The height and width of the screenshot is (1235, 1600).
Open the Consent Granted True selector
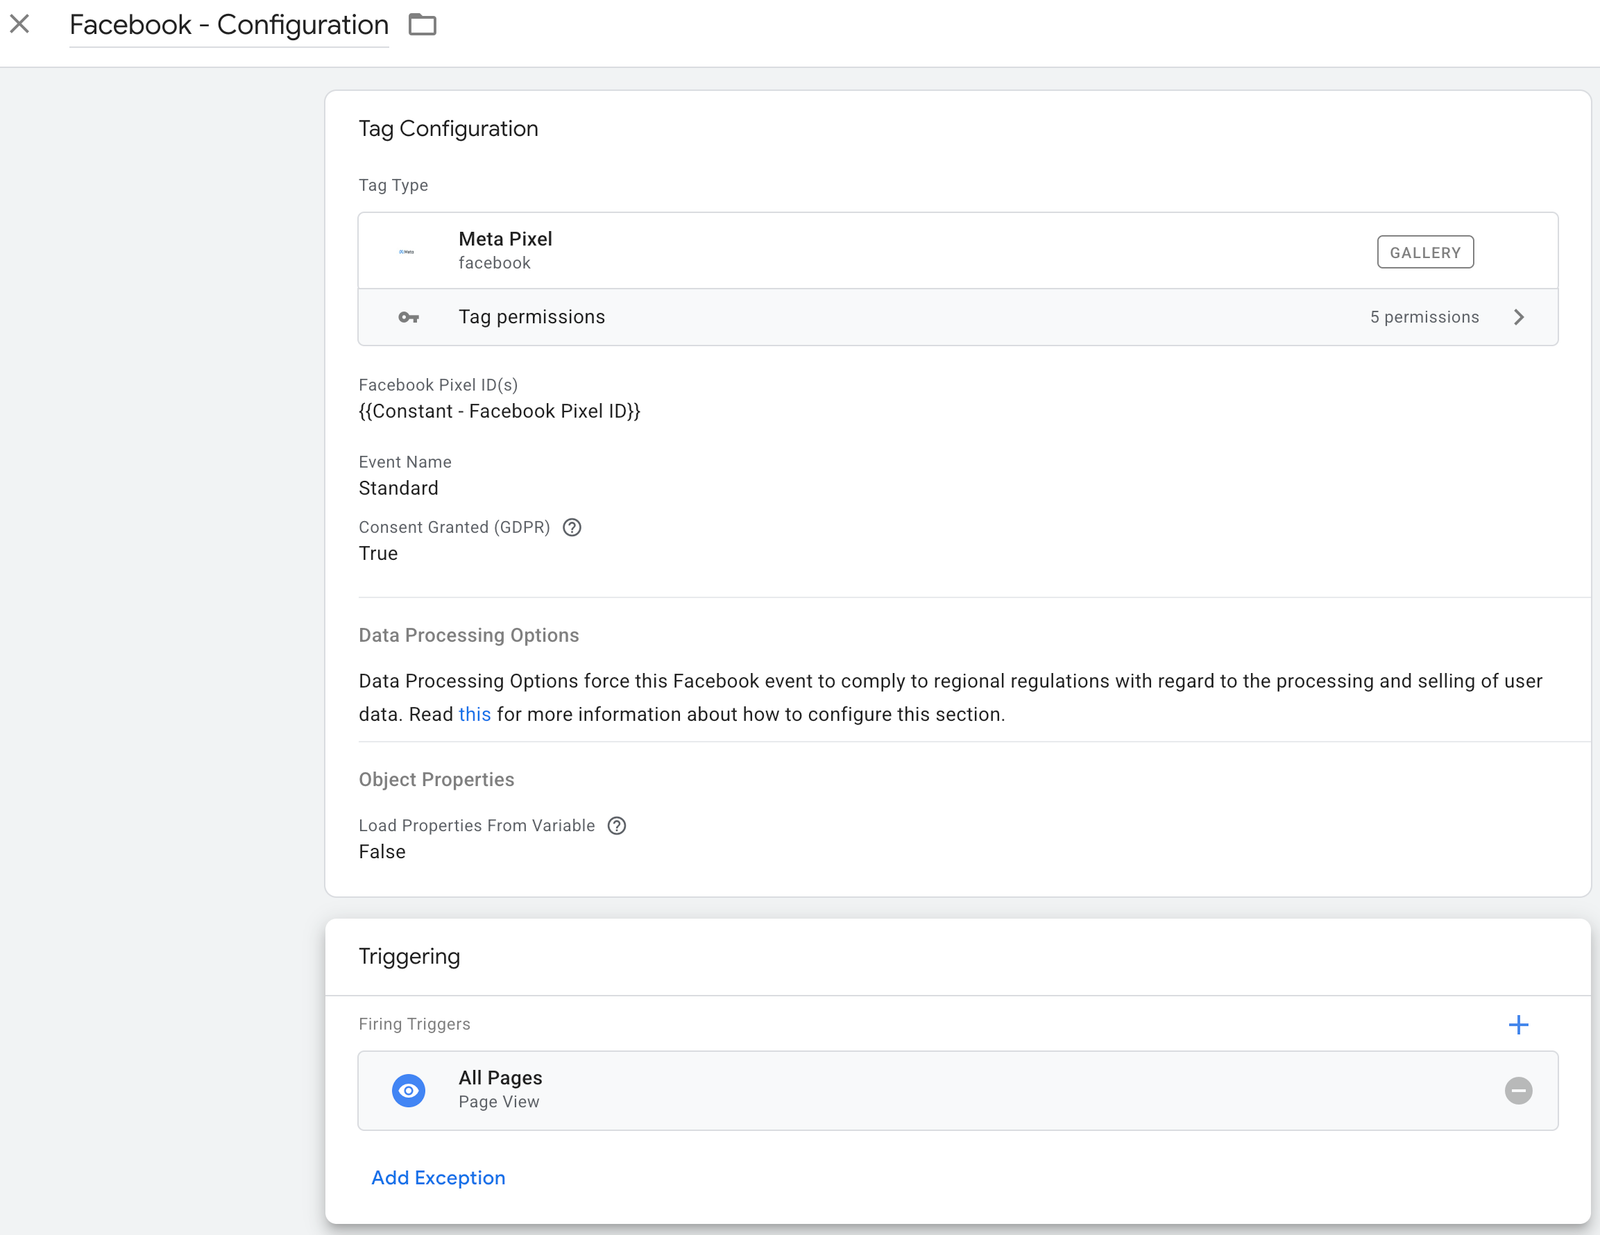[378, 553]
